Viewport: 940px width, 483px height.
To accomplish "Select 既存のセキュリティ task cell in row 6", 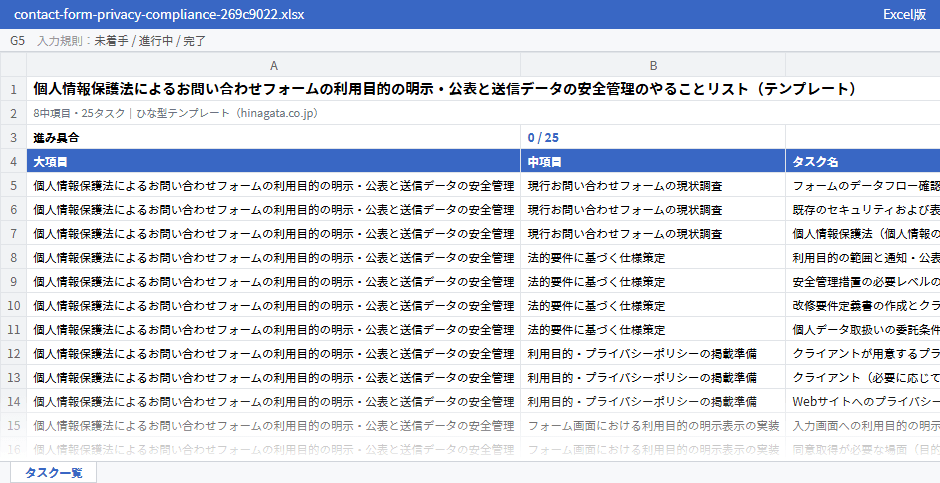I will click(863, 209).
